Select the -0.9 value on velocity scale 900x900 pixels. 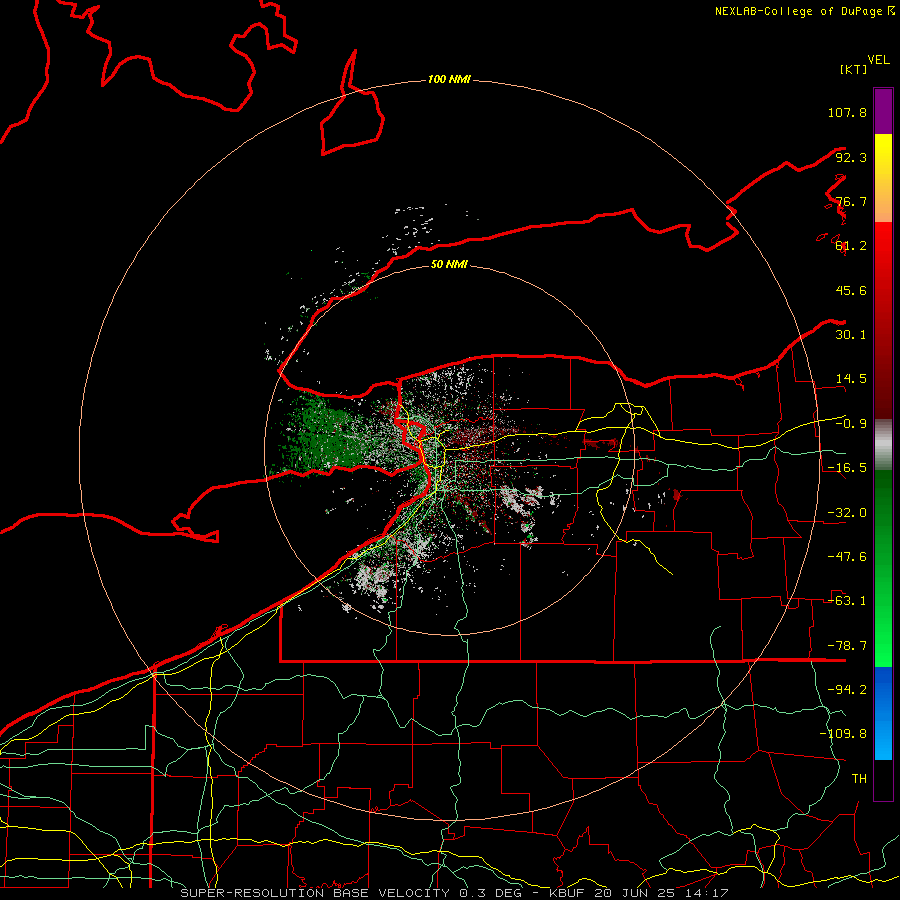pos(851,424)
